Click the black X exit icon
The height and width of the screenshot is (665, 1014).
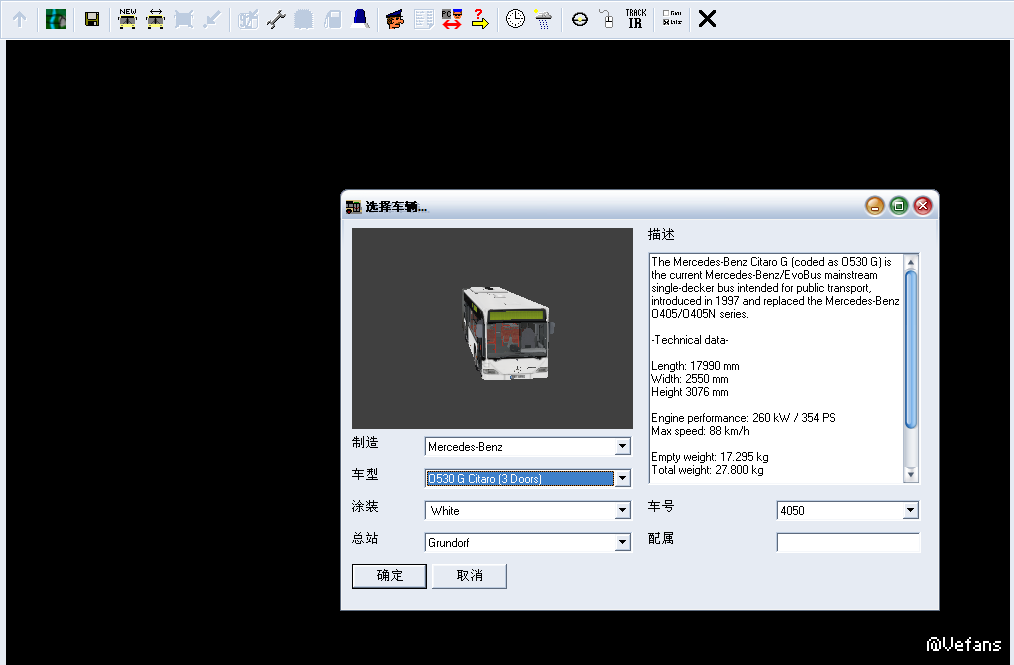707,19
